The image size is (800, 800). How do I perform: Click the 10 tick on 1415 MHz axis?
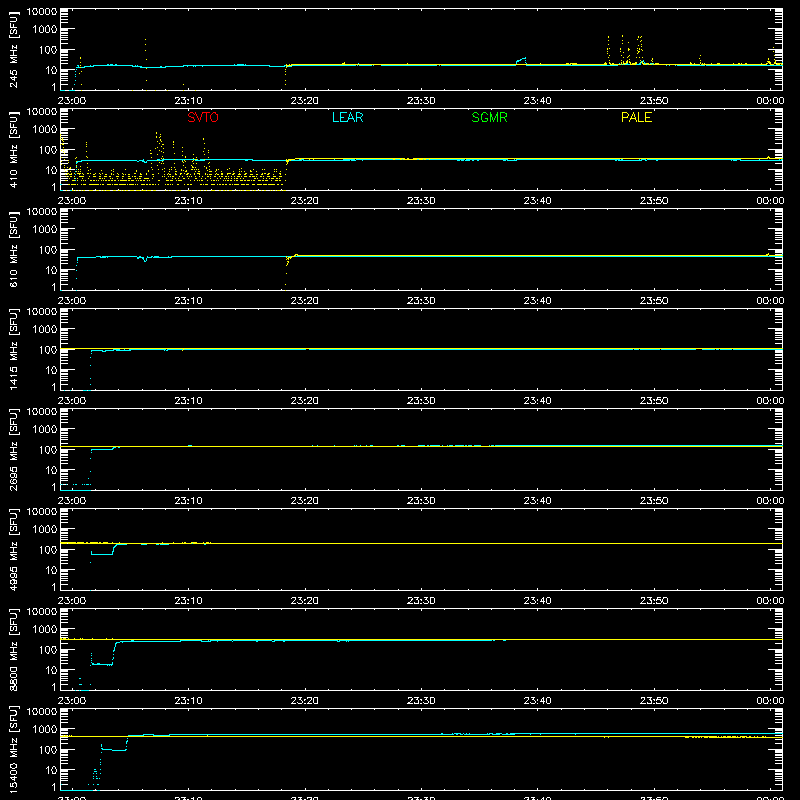click(x=51, y=370)
